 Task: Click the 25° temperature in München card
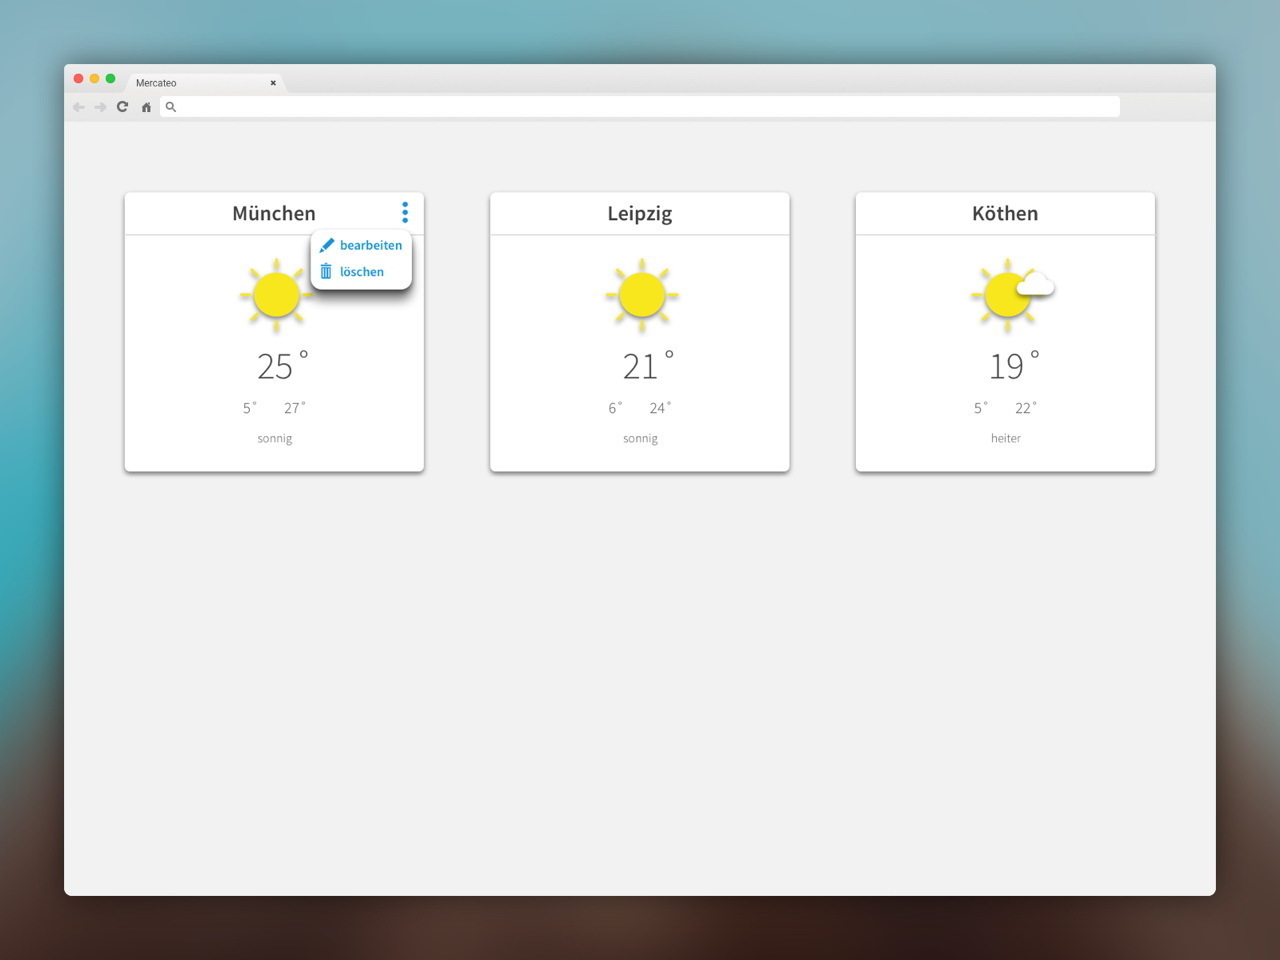[283, 366]
